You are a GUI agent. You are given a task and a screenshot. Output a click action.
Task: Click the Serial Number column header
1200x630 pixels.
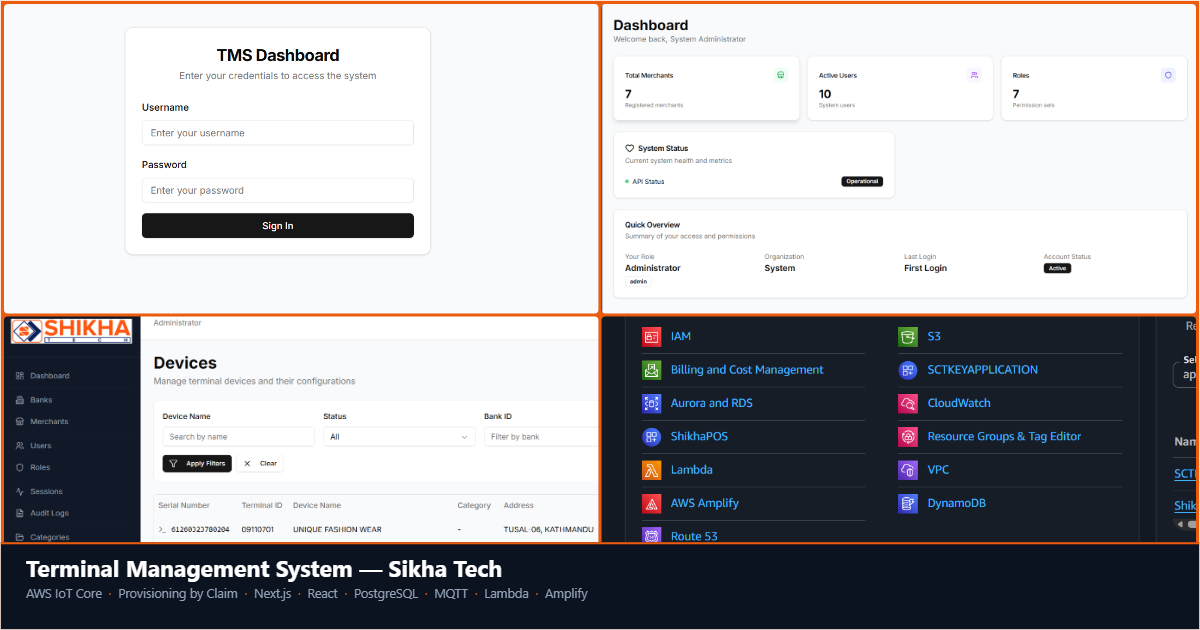(x=184, y=506)
